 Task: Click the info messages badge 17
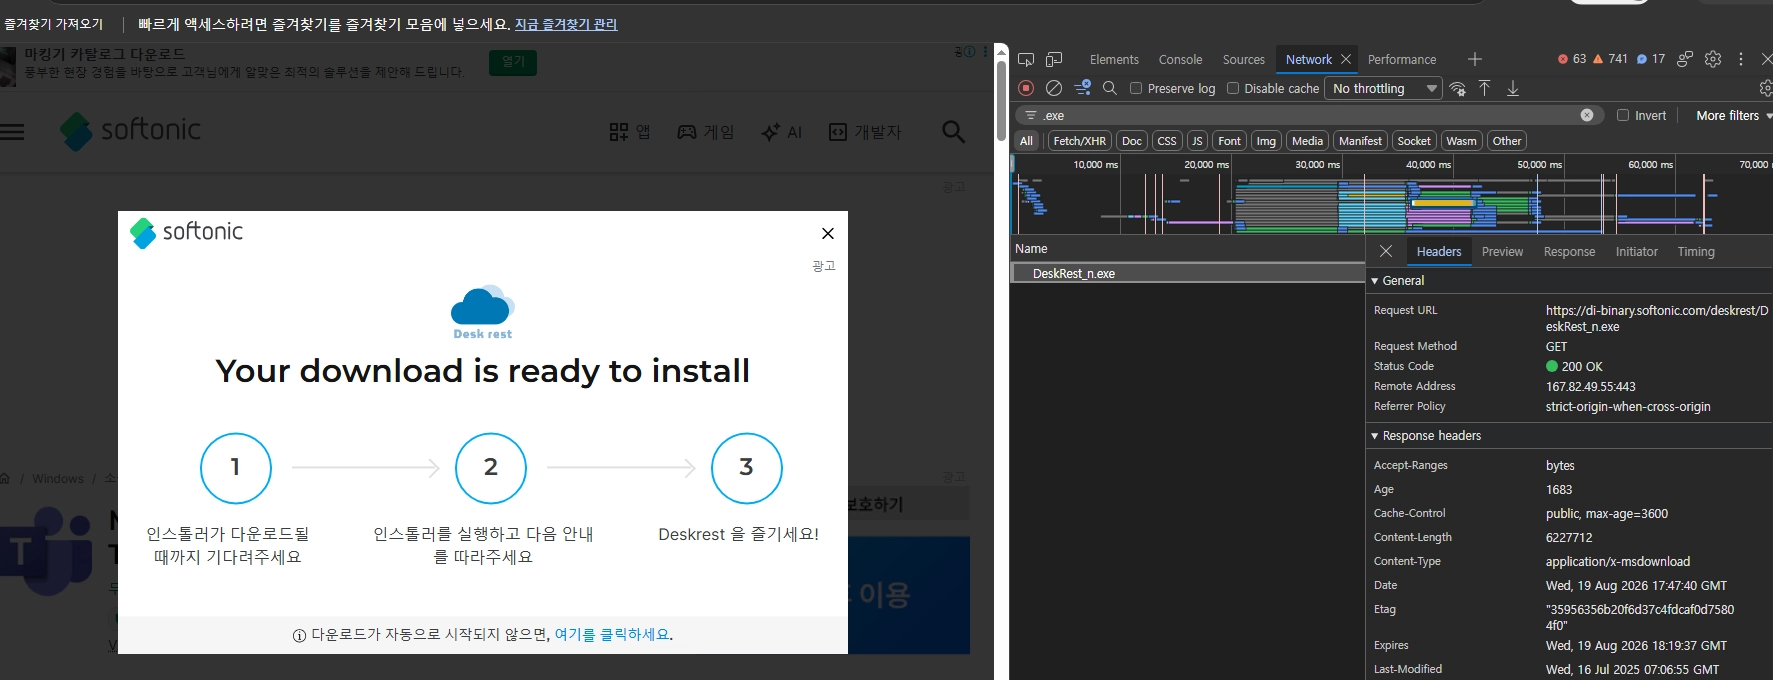coord(1651,59)
